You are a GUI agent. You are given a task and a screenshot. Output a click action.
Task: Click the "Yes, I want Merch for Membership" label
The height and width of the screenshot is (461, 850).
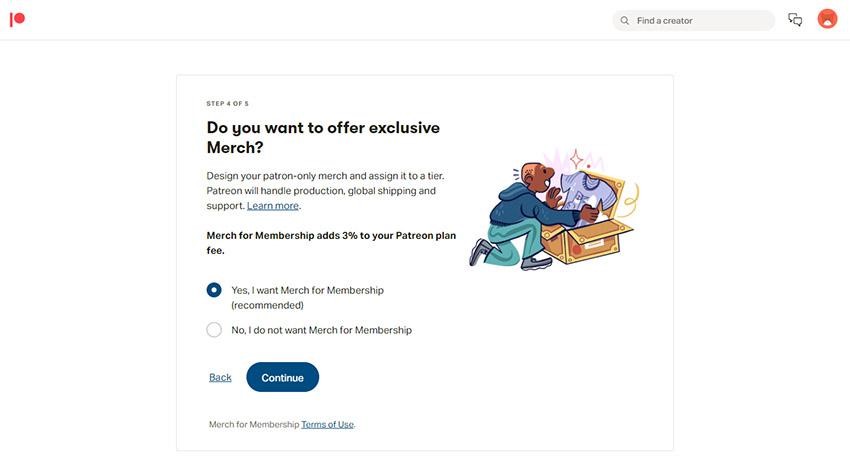[x=307, y=290]
